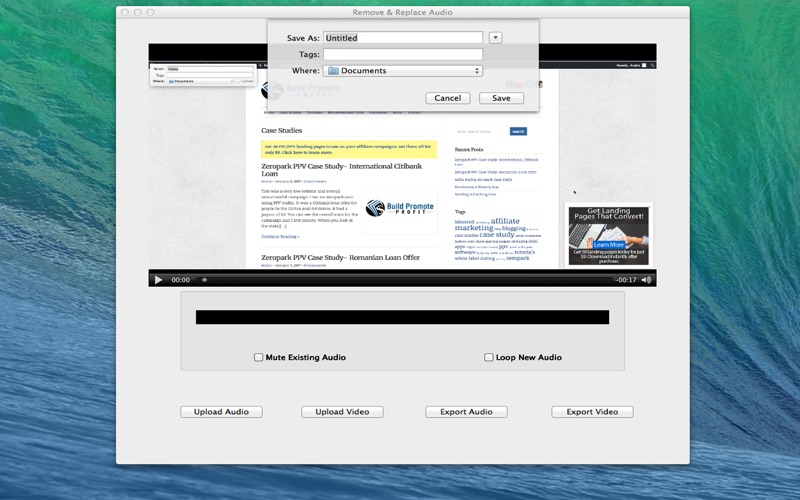Viewport: 800px width, 500px height.
Task: Click the black audio waveform bar
Action: coord(402,317)
